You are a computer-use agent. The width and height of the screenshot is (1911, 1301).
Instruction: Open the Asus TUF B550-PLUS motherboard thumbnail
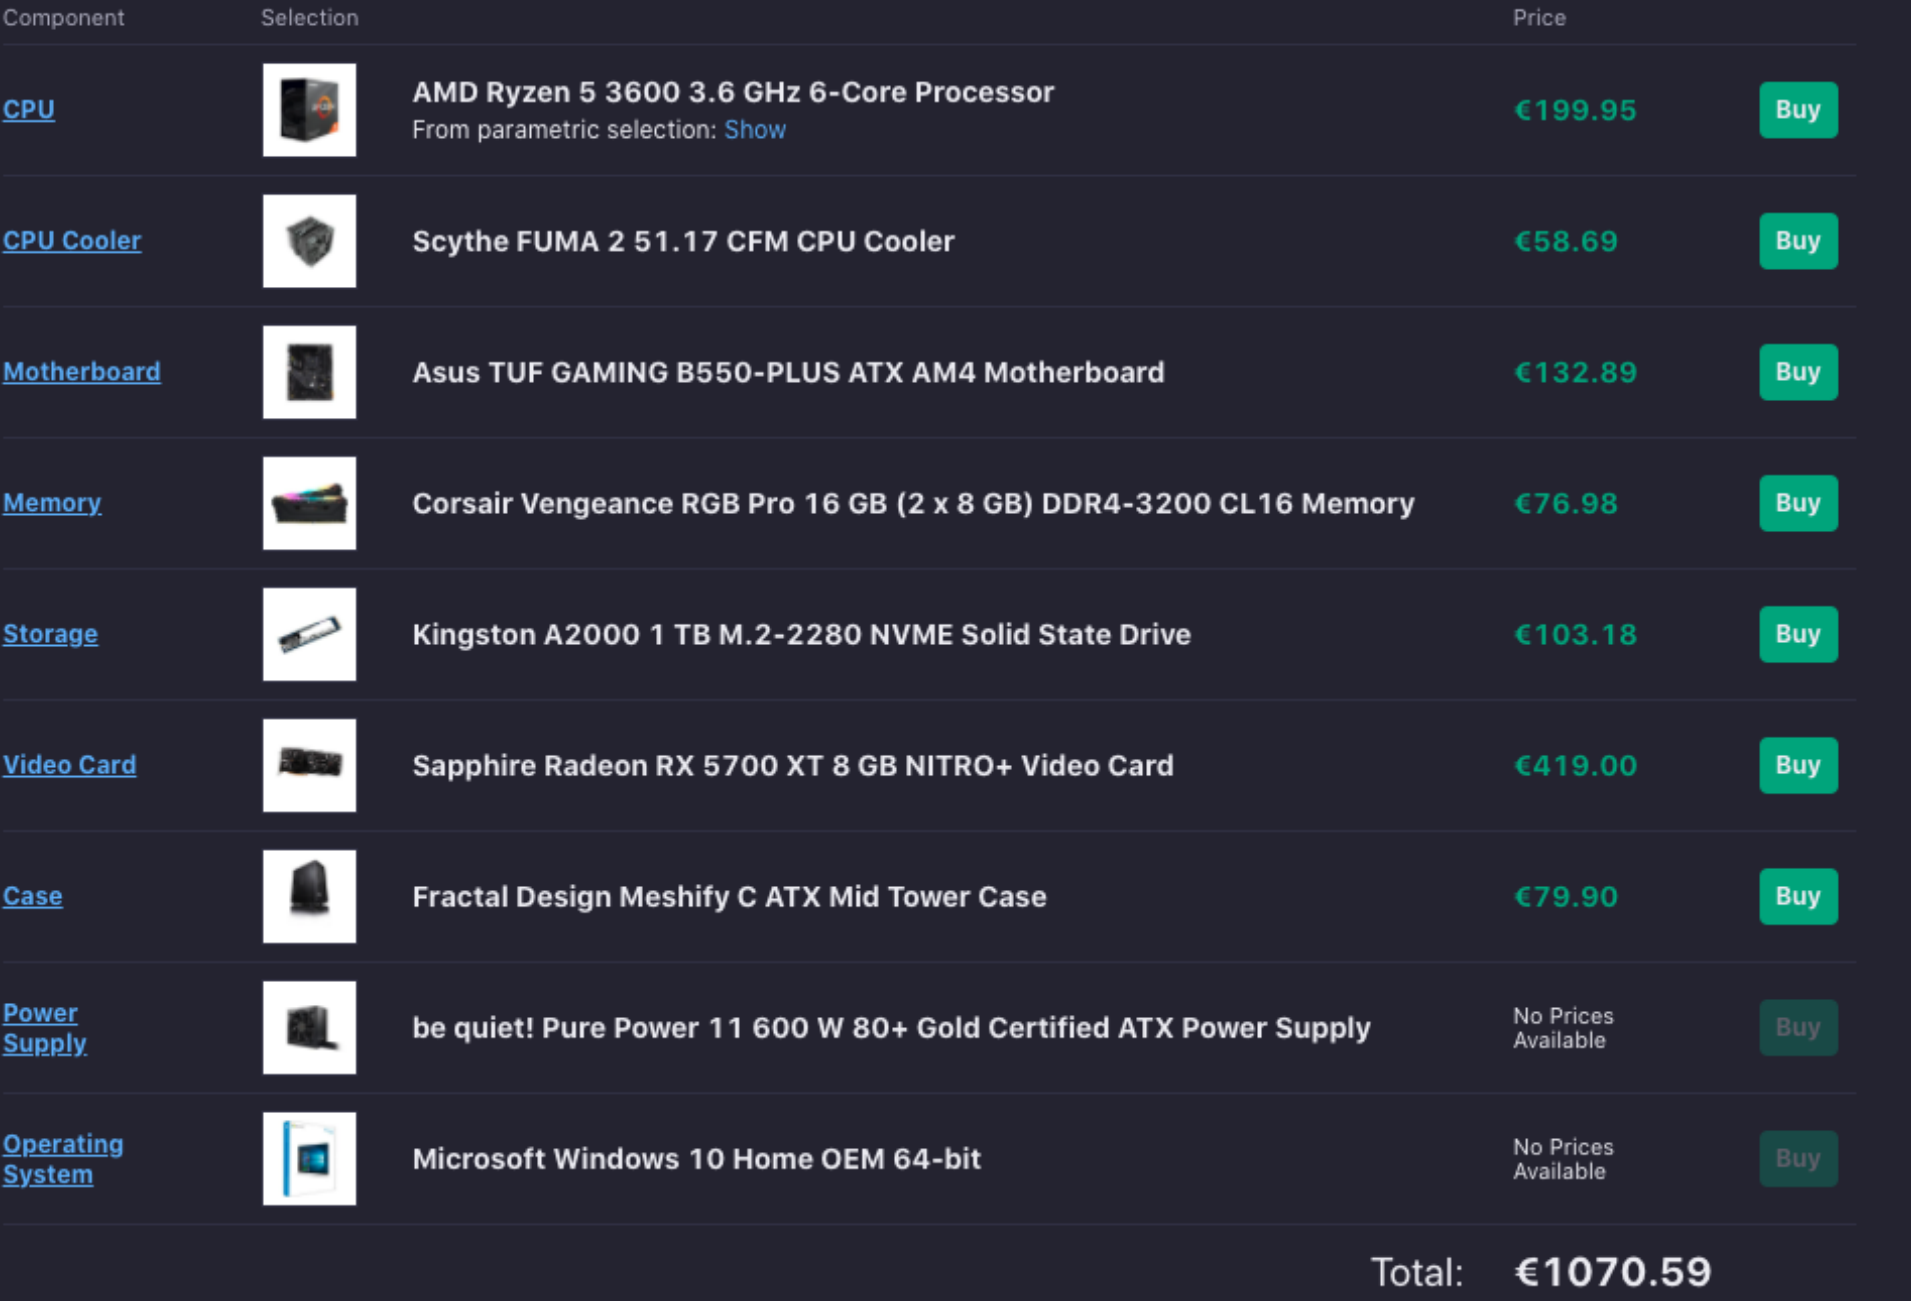click(x=309, y=372)
